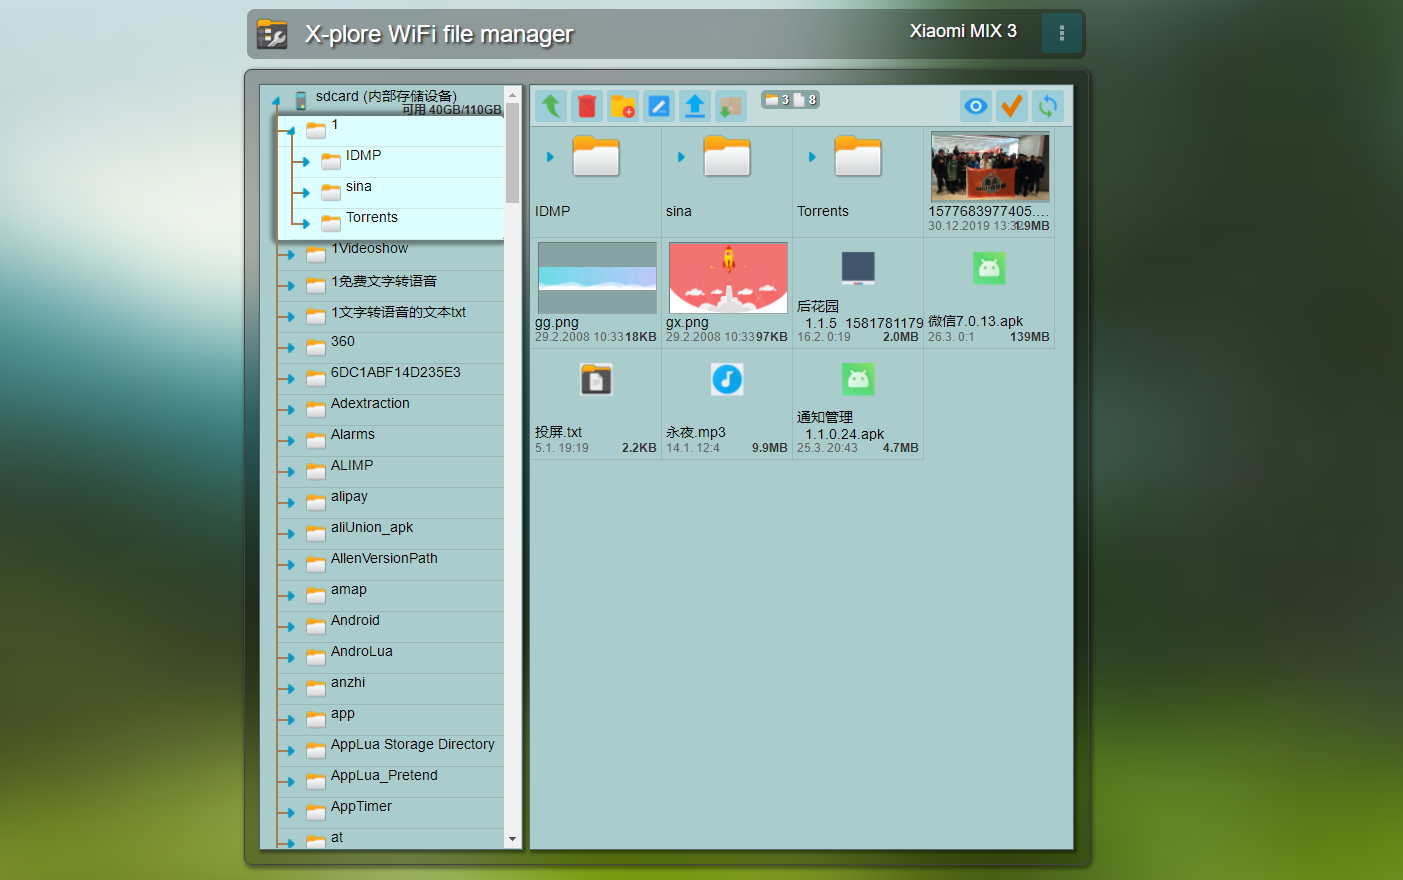Open the sina folder icon in grid
The image size is (1403, 880).
[x=727, y=156]
